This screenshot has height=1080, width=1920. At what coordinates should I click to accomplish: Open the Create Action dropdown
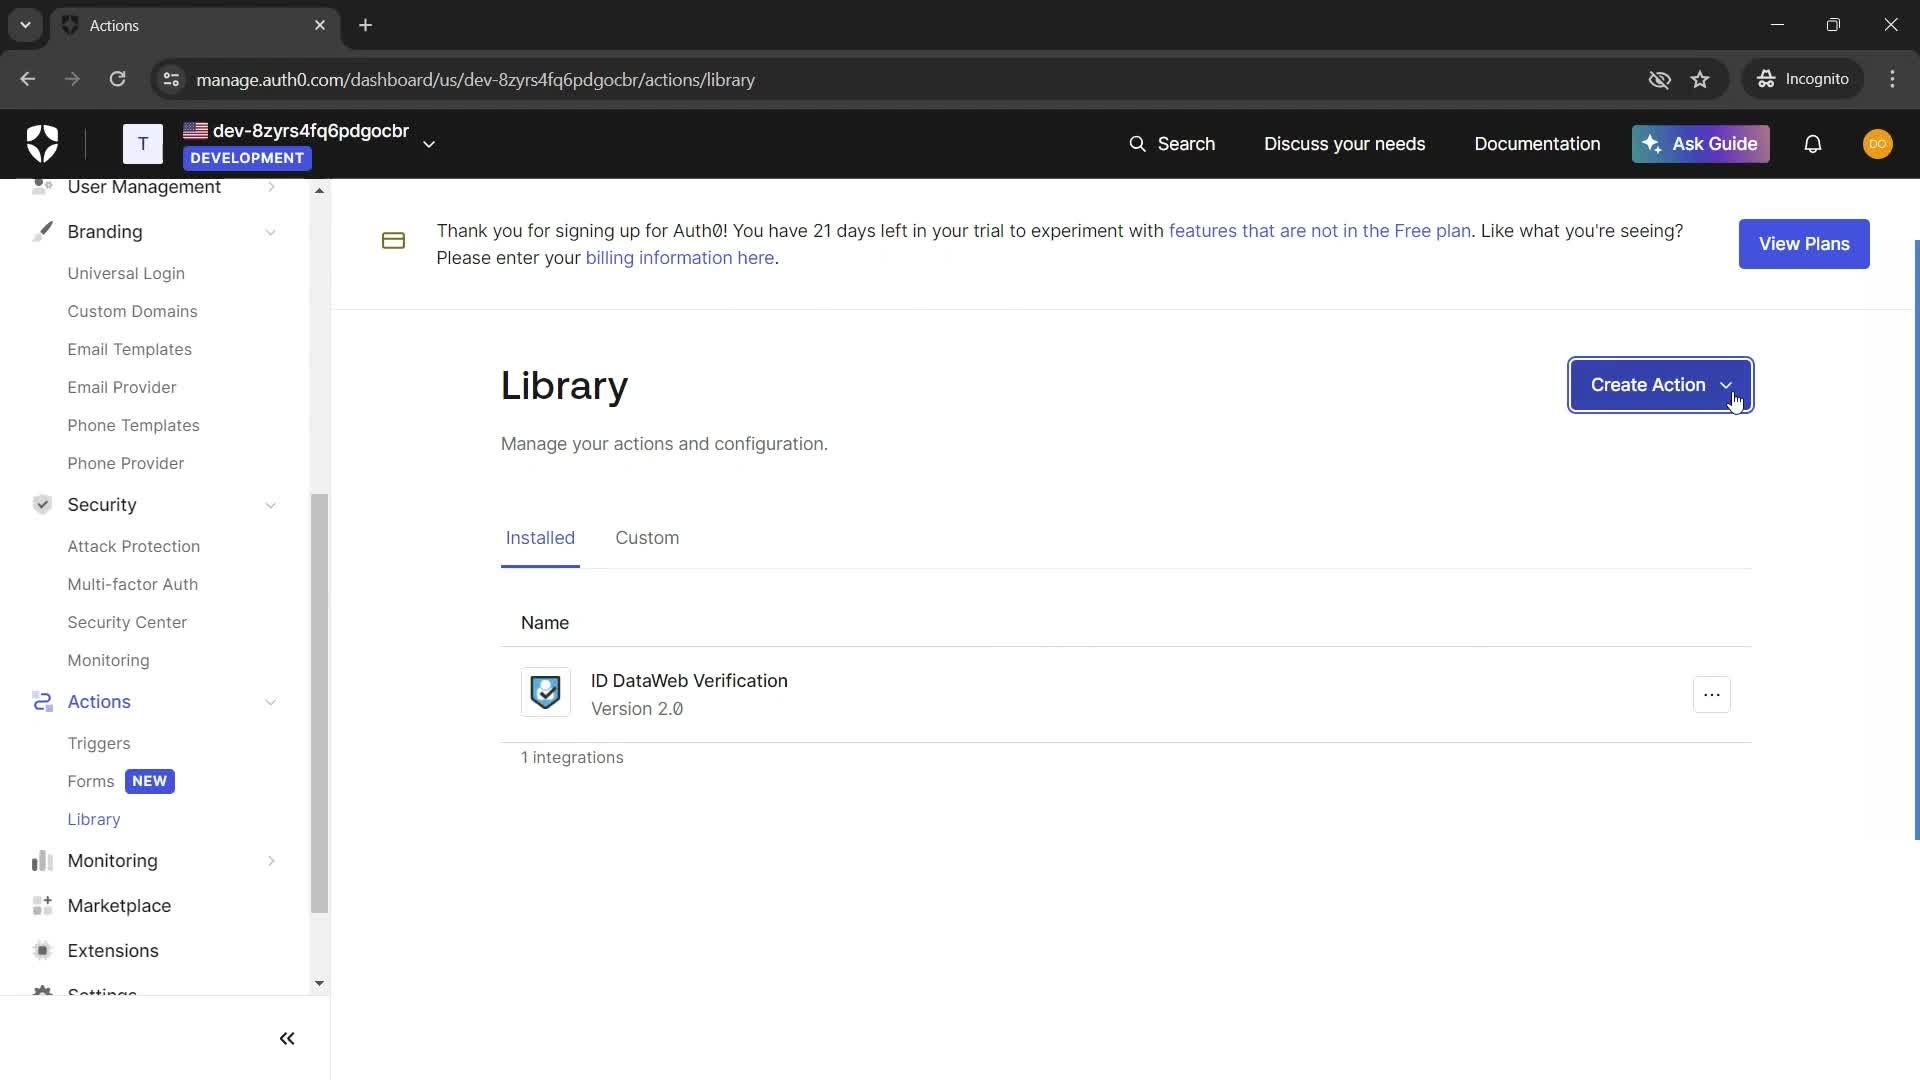coord(1660,385)
